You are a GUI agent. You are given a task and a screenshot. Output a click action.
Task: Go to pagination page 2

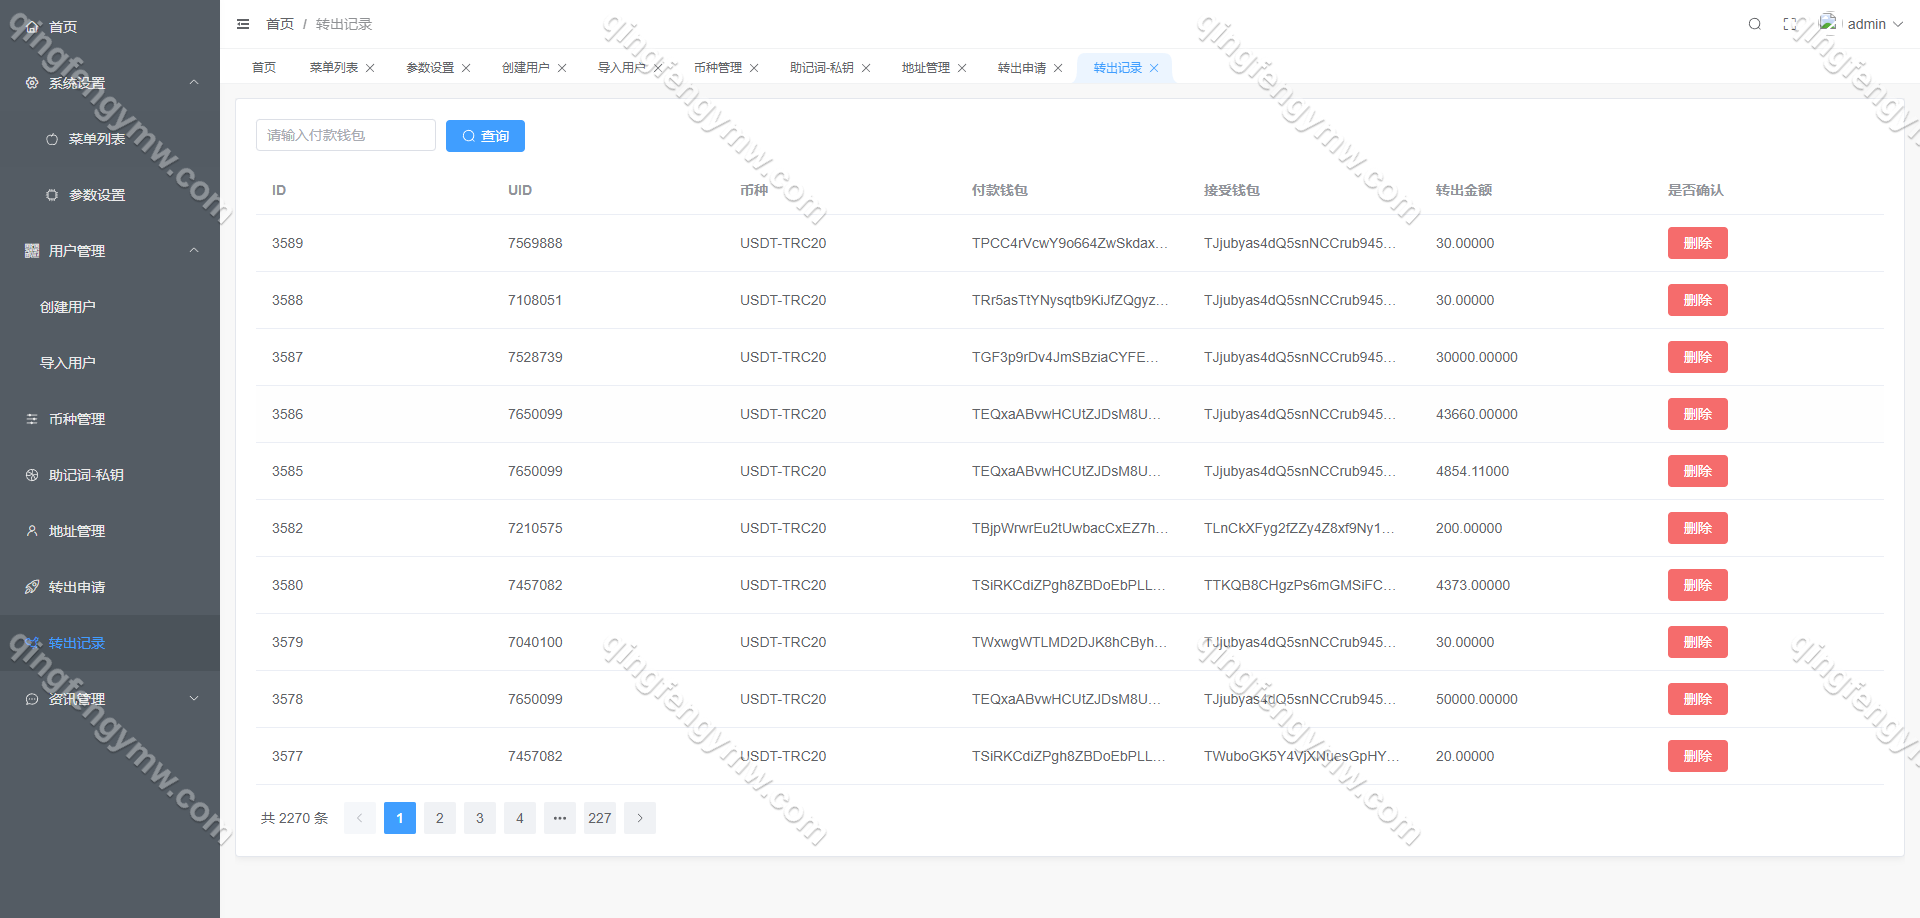pyautogui.click(x=440, y=818)
